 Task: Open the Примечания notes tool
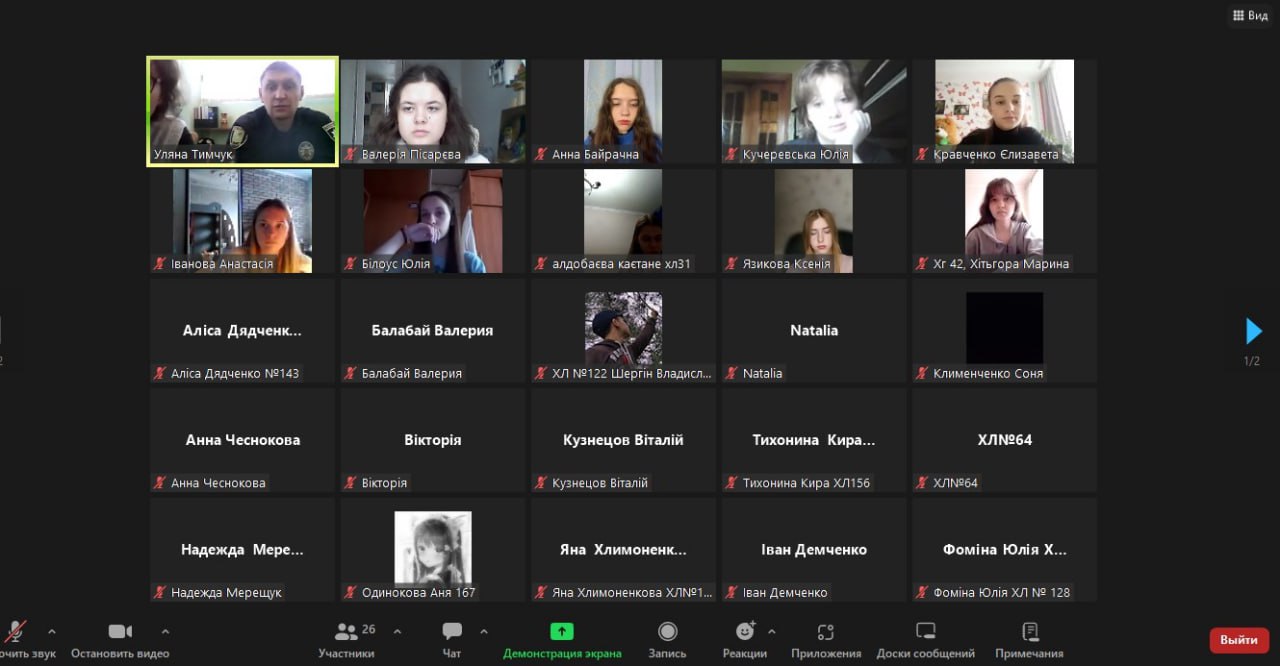click(x=1029, y=640)
